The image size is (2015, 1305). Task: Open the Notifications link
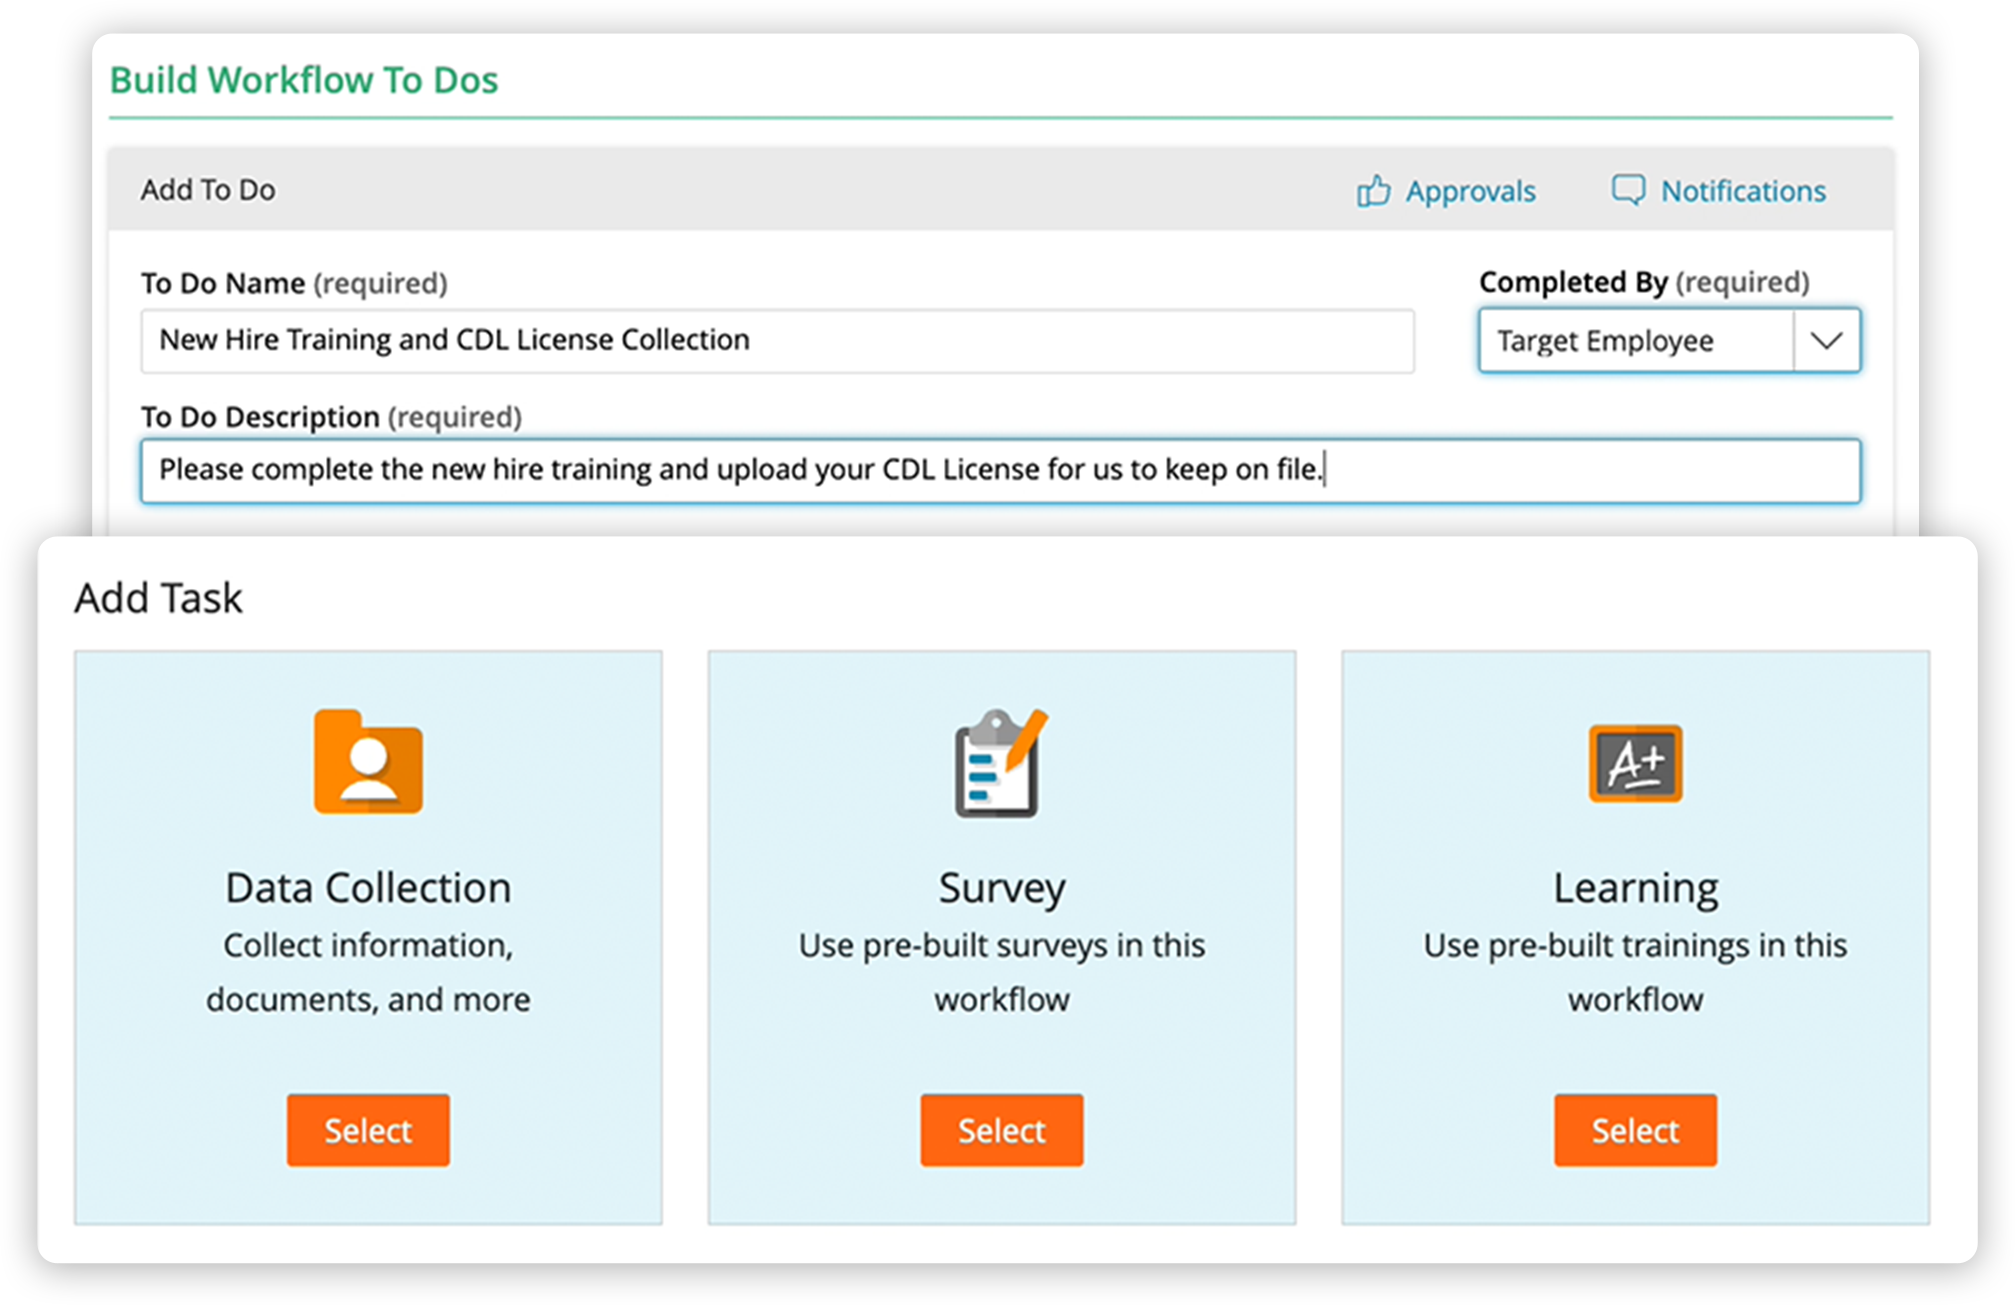coord(1742,191)
